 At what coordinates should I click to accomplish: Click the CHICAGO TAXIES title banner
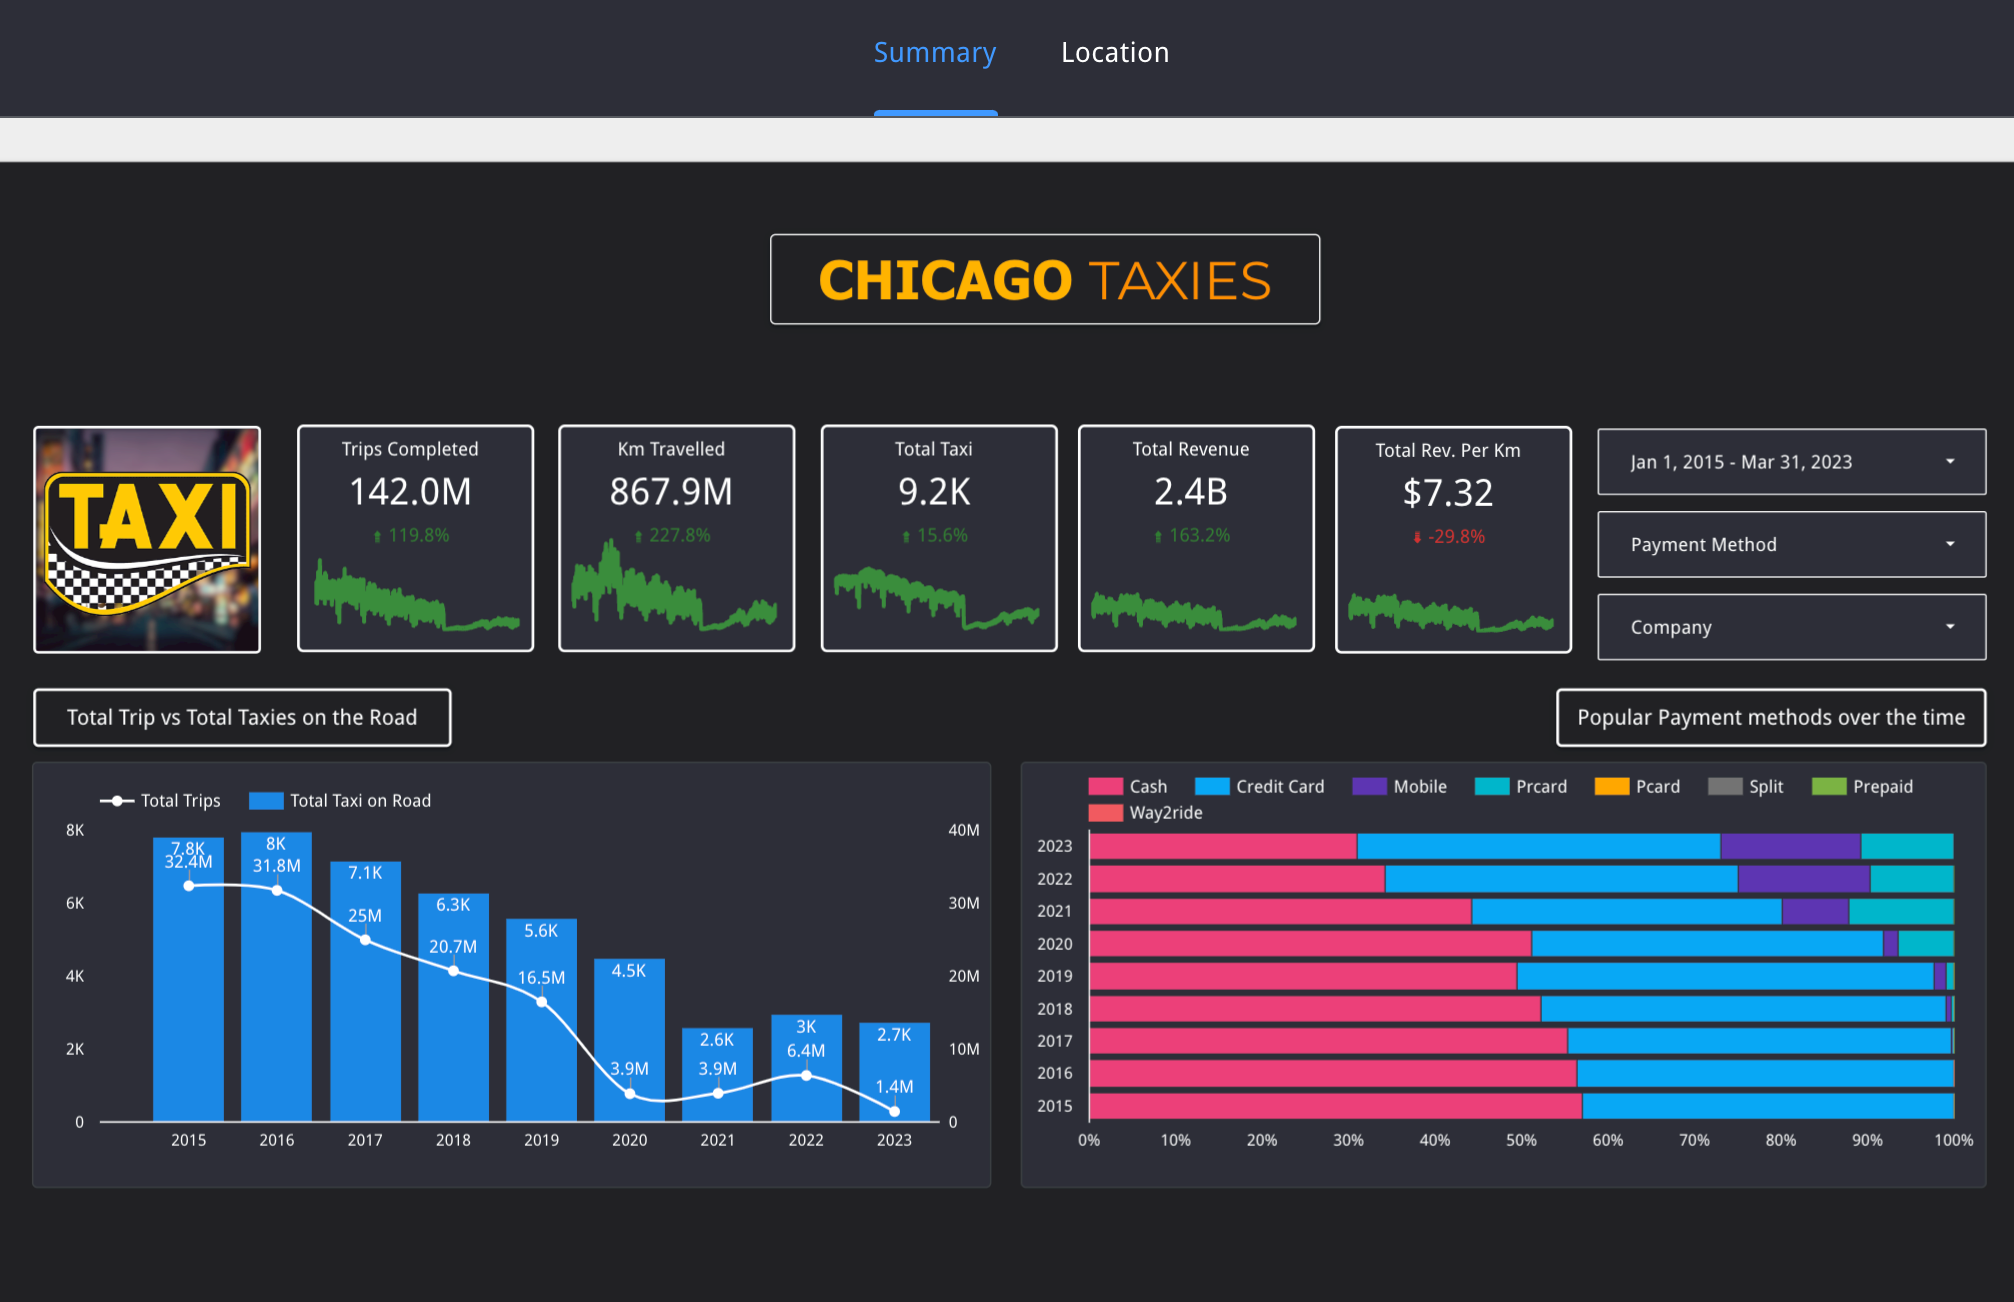point(1045,280)
